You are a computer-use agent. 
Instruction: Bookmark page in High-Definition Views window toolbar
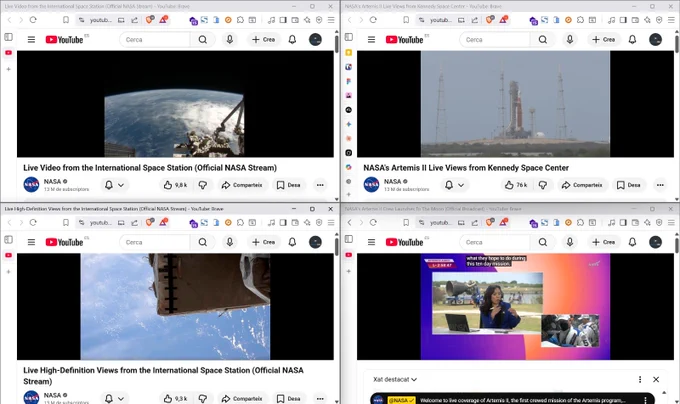tap(66, 222)
